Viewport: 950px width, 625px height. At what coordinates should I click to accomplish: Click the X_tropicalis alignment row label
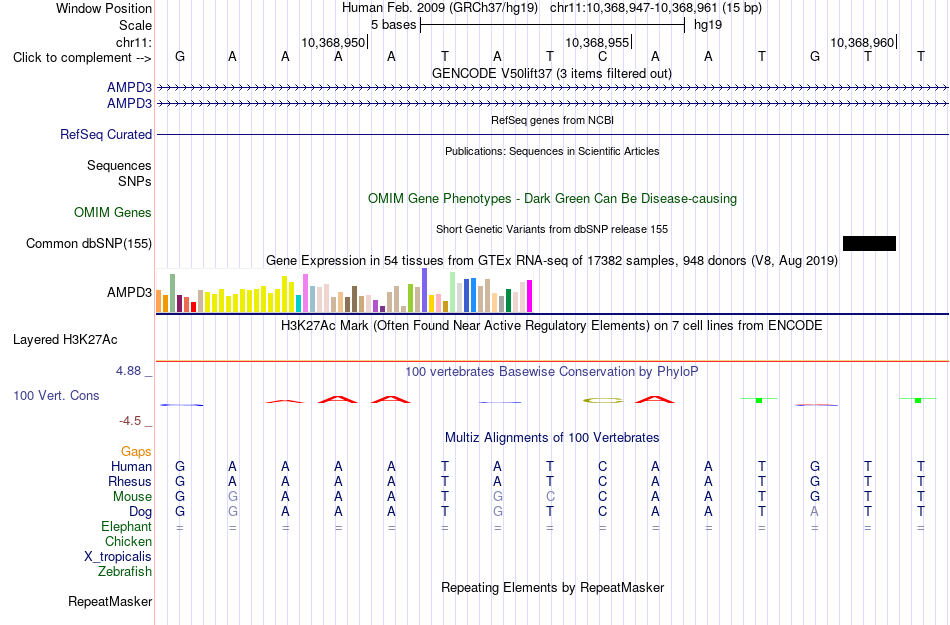pos(118,557)
